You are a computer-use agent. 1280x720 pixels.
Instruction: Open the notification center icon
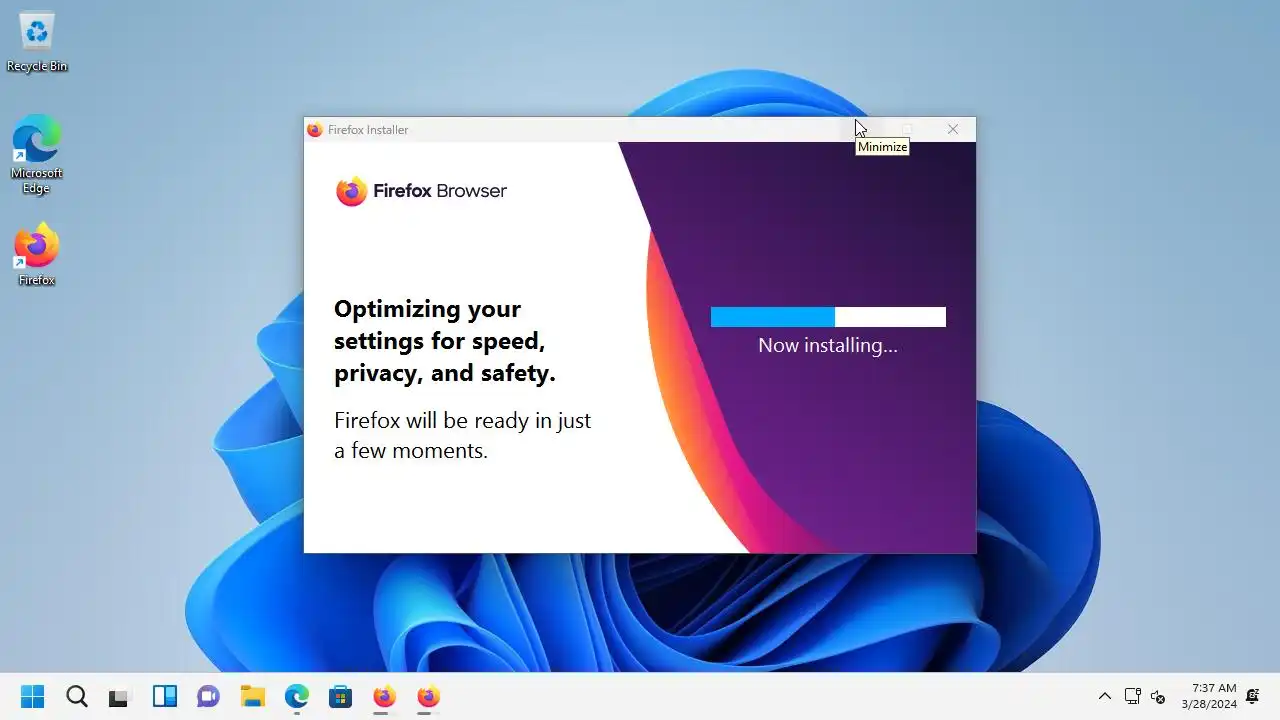(1252, 697)
